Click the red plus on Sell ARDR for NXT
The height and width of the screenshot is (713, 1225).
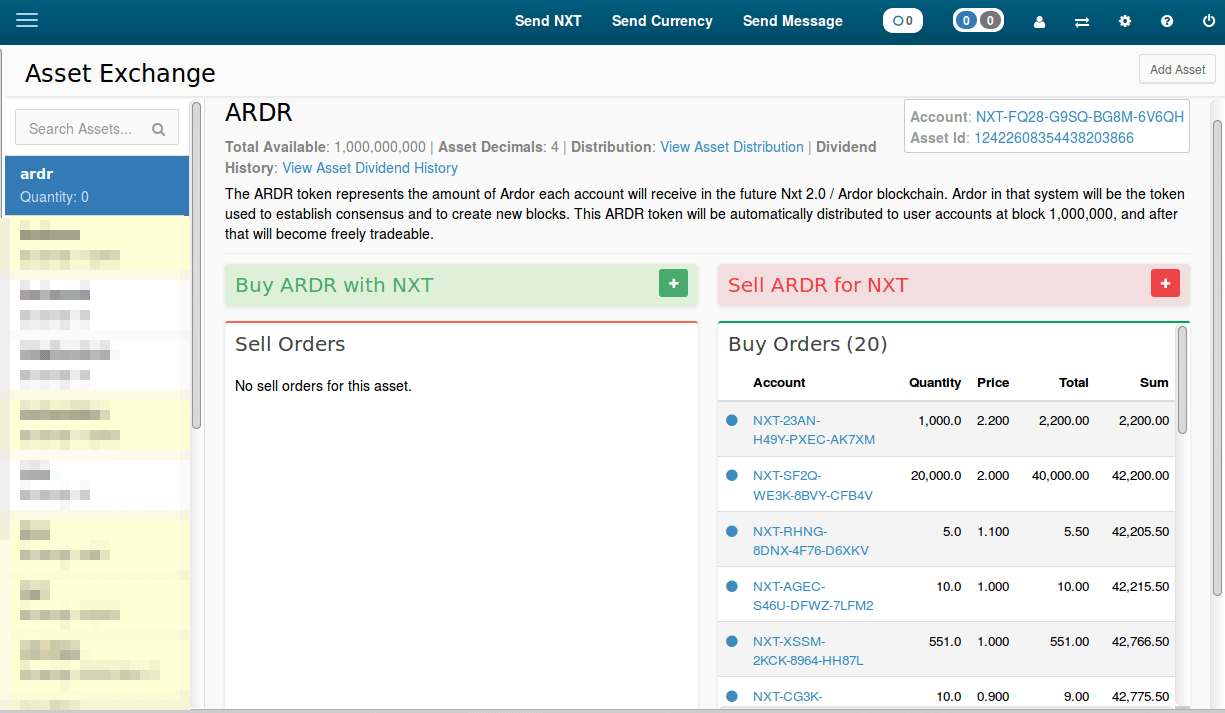point(1165,284)
